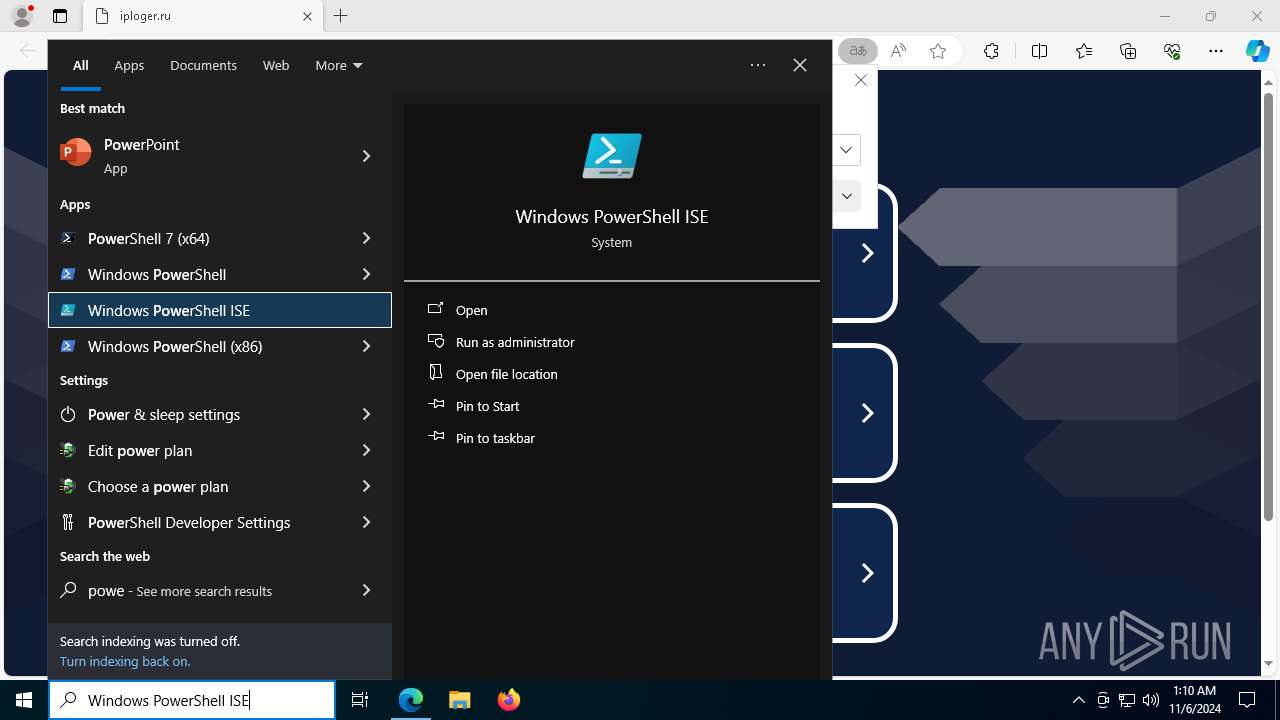Click Open for Windows PowerShell ISE

tap(471, 310)
